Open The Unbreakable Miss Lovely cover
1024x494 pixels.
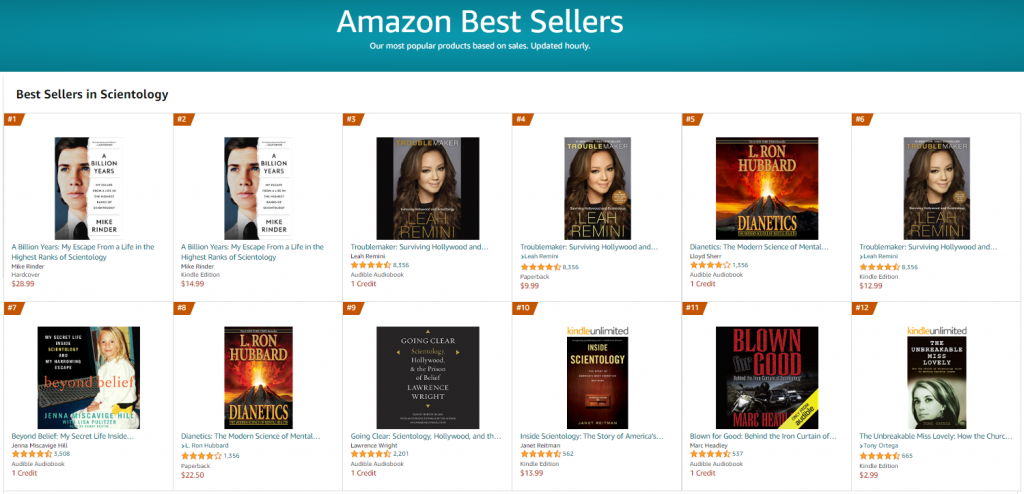[x=936, y=377]
